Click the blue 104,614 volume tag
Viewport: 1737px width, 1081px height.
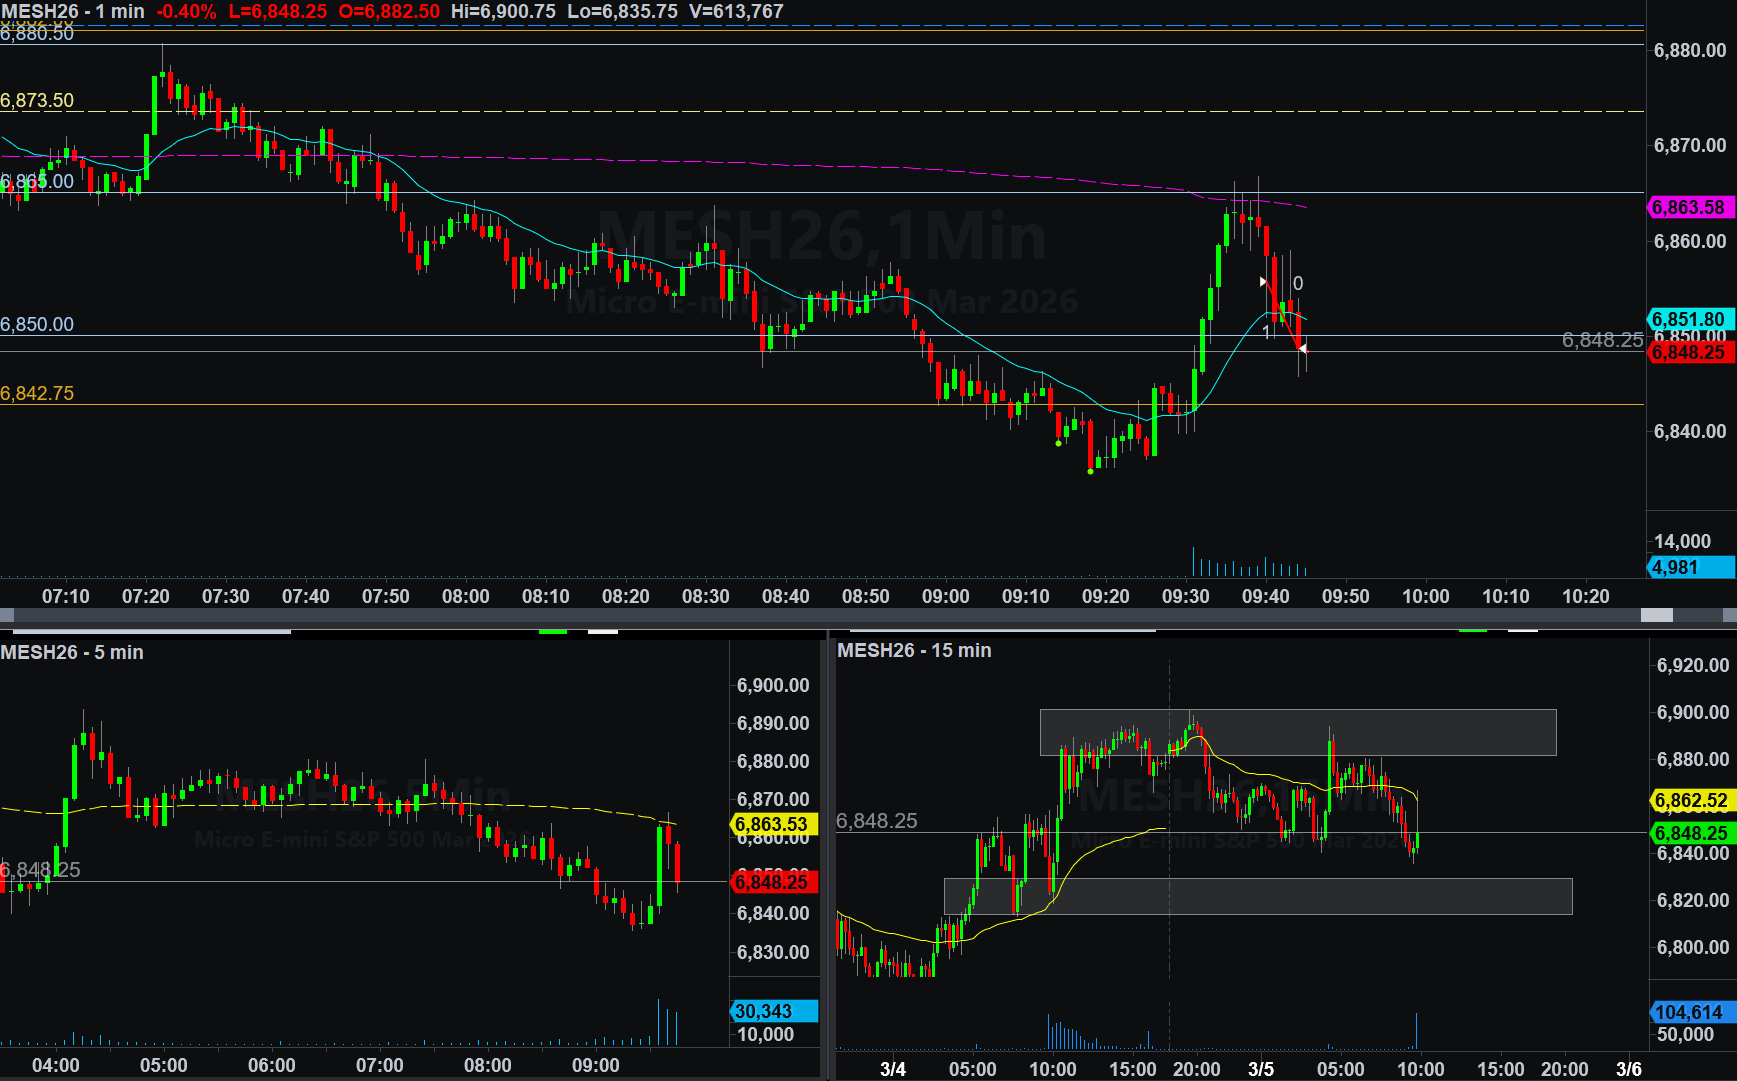tap(1692, 1012)
